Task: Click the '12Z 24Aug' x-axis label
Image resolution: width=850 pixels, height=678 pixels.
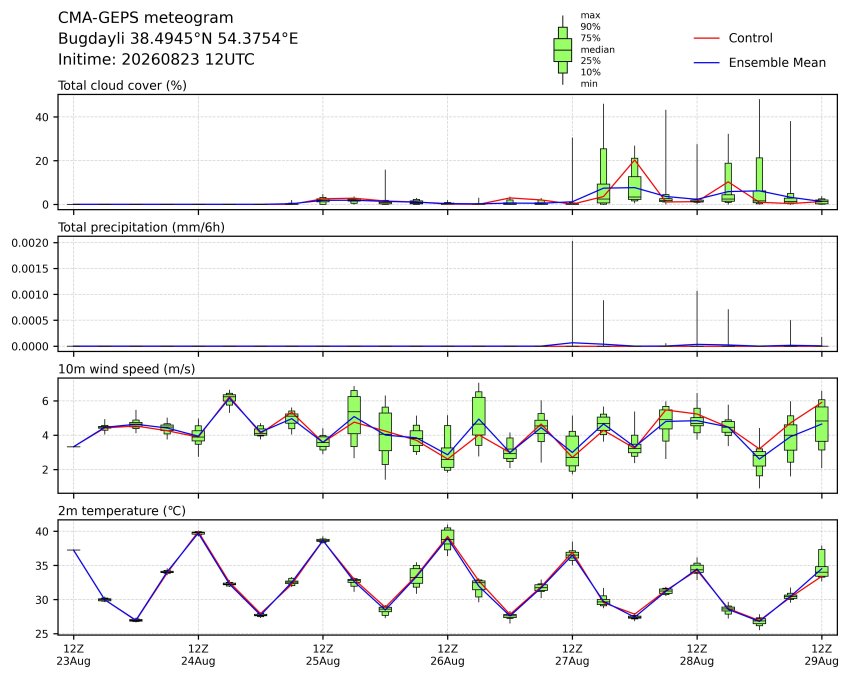Action: click(x=198, y=655)
